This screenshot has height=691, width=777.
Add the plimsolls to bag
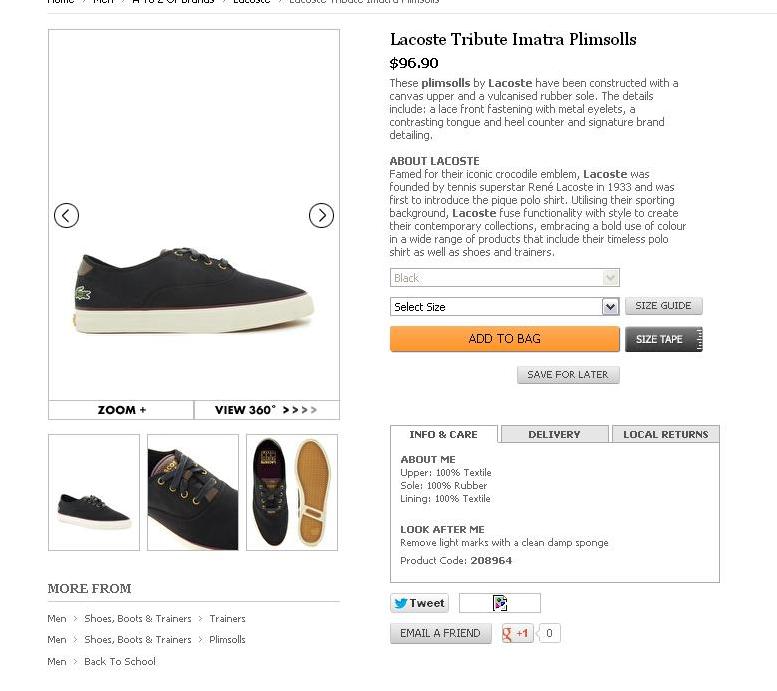[x=504, y=339]
